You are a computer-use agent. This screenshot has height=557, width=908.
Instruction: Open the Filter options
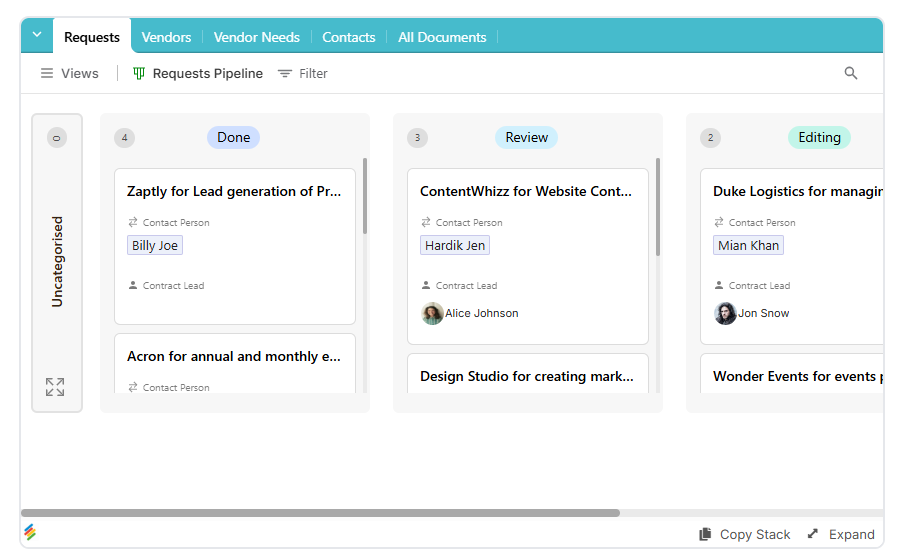pos(303,74)
